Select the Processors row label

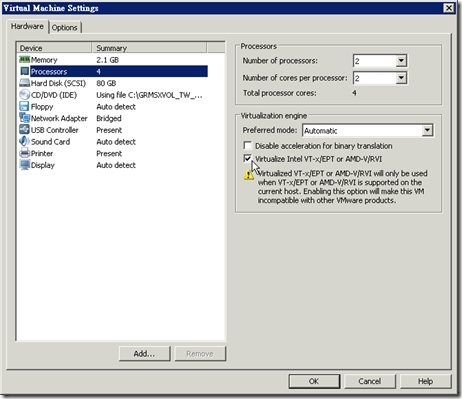click(x=49, y=72)
